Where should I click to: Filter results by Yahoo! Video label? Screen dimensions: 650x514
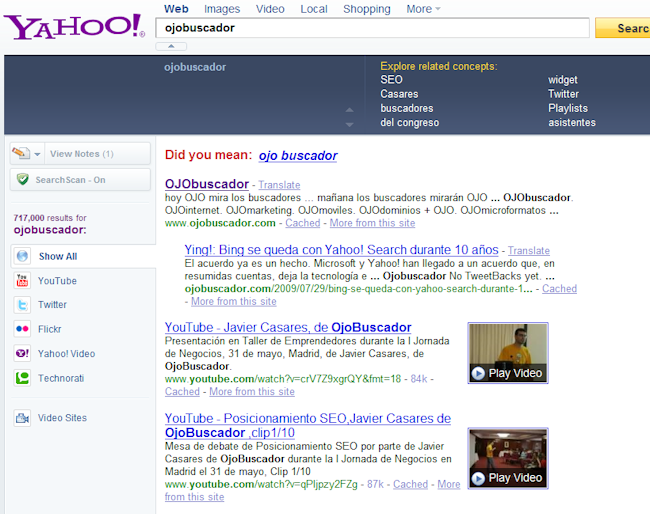[66, 354]
